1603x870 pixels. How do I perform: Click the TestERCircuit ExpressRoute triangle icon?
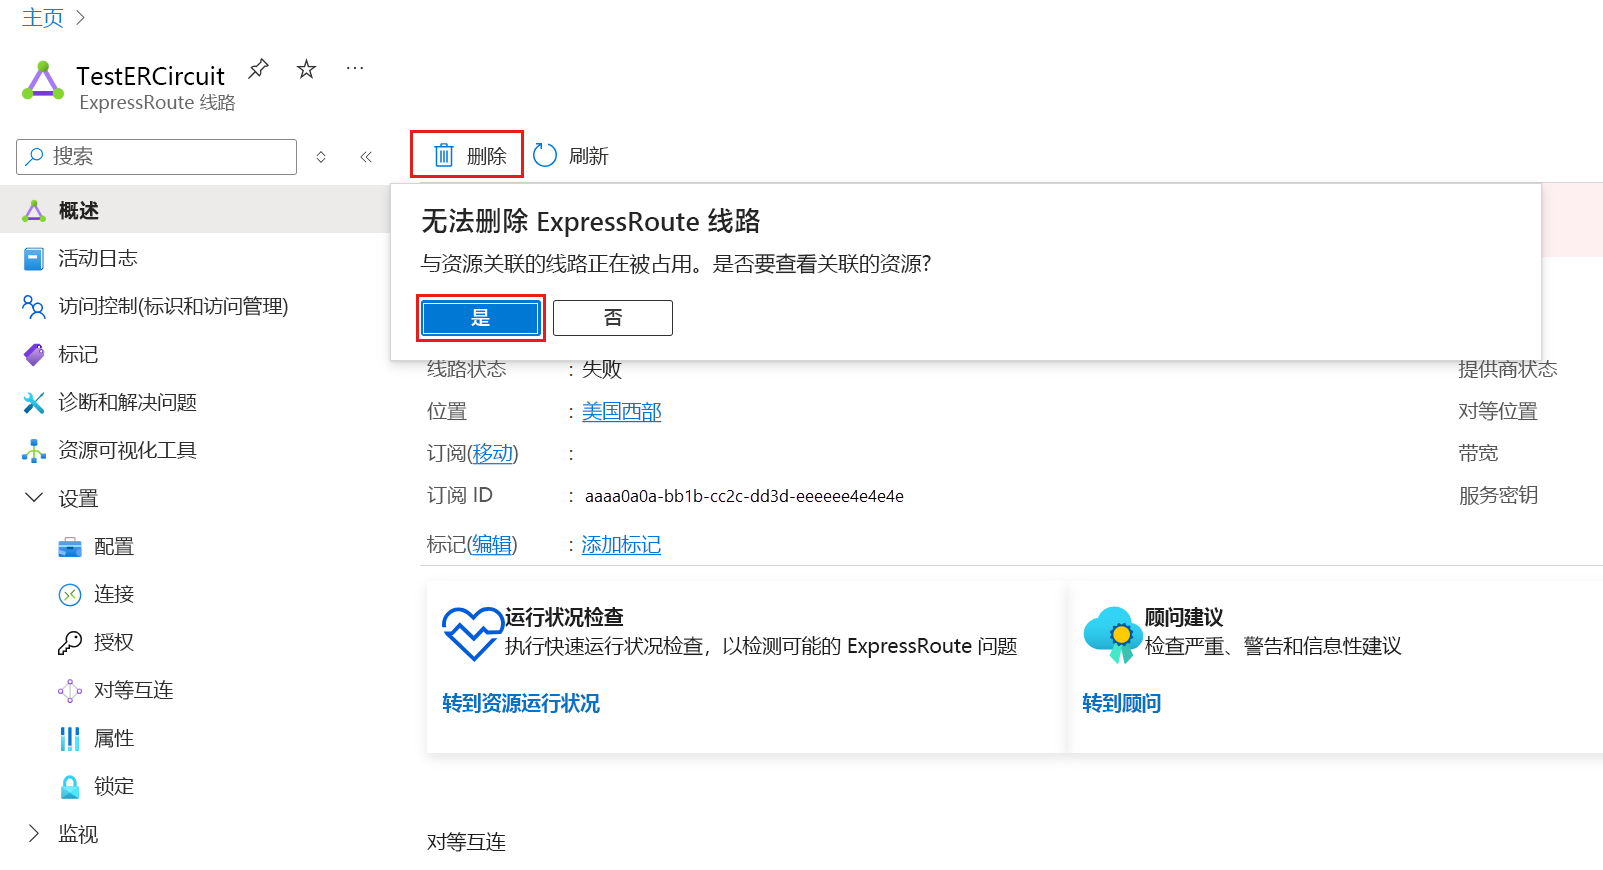43,81
